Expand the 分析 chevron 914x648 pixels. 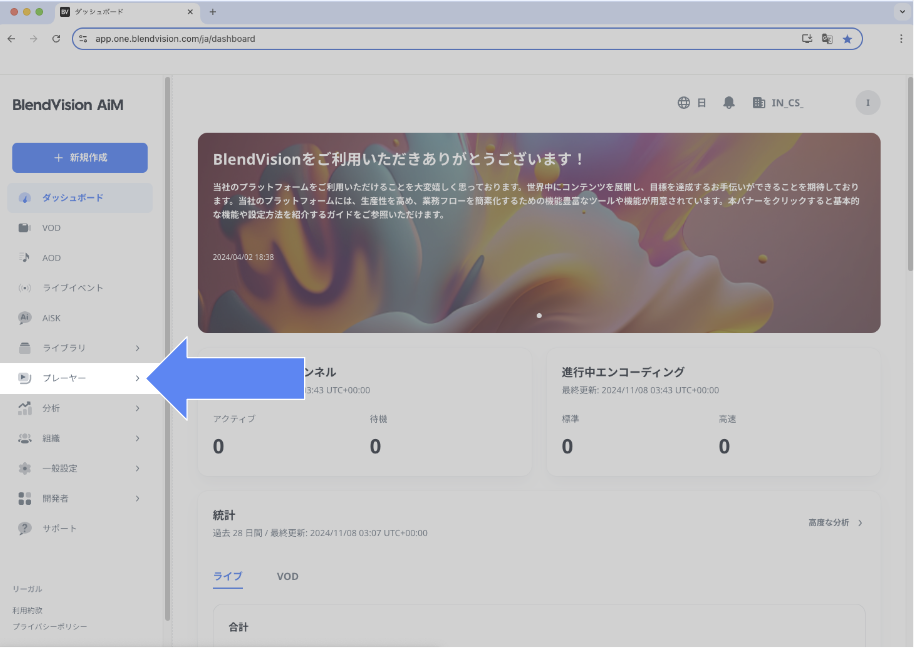tap(138, 408)
